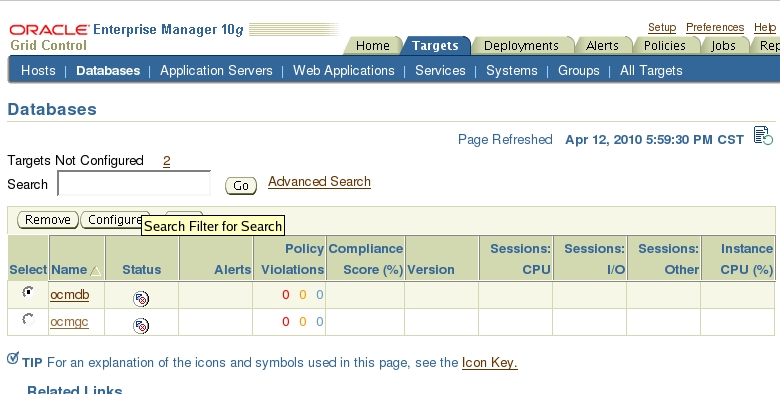Open Application Servers subtab
Viewport: 780px width, 394px height.
[216, 71]
